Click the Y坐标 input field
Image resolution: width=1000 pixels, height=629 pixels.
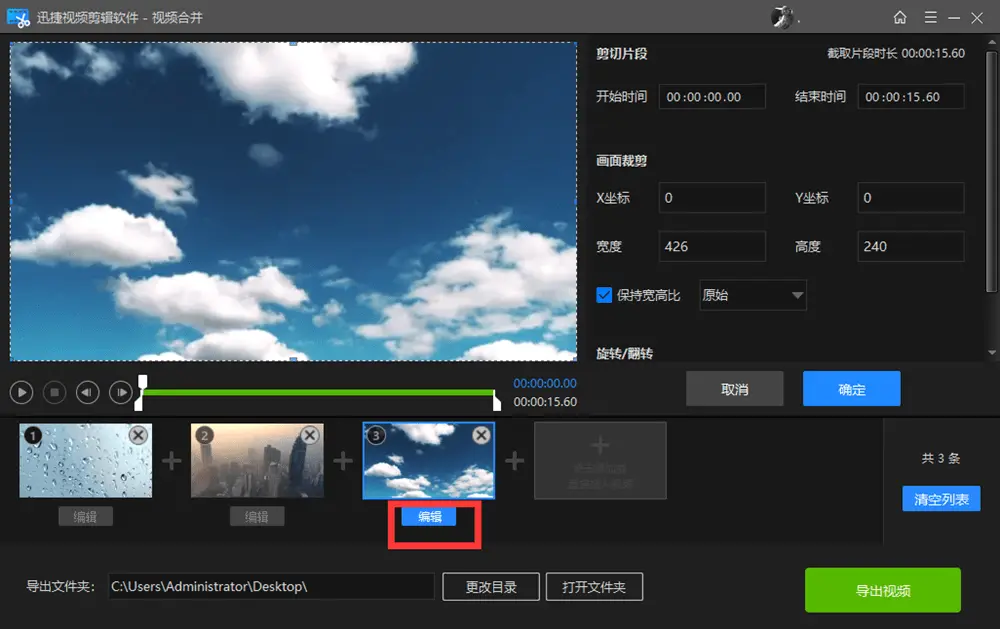pyautogui.click(x=911, y=198)
